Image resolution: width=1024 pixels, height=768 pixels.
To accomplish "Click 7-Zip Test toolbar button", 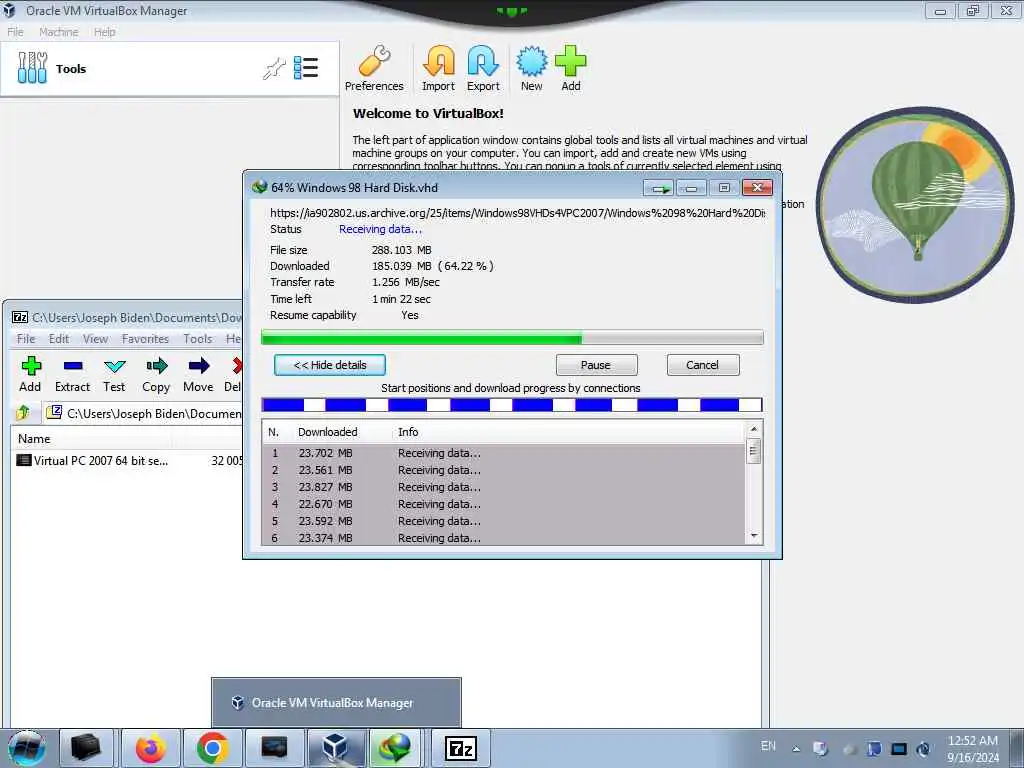I will [x=114, y=374].
